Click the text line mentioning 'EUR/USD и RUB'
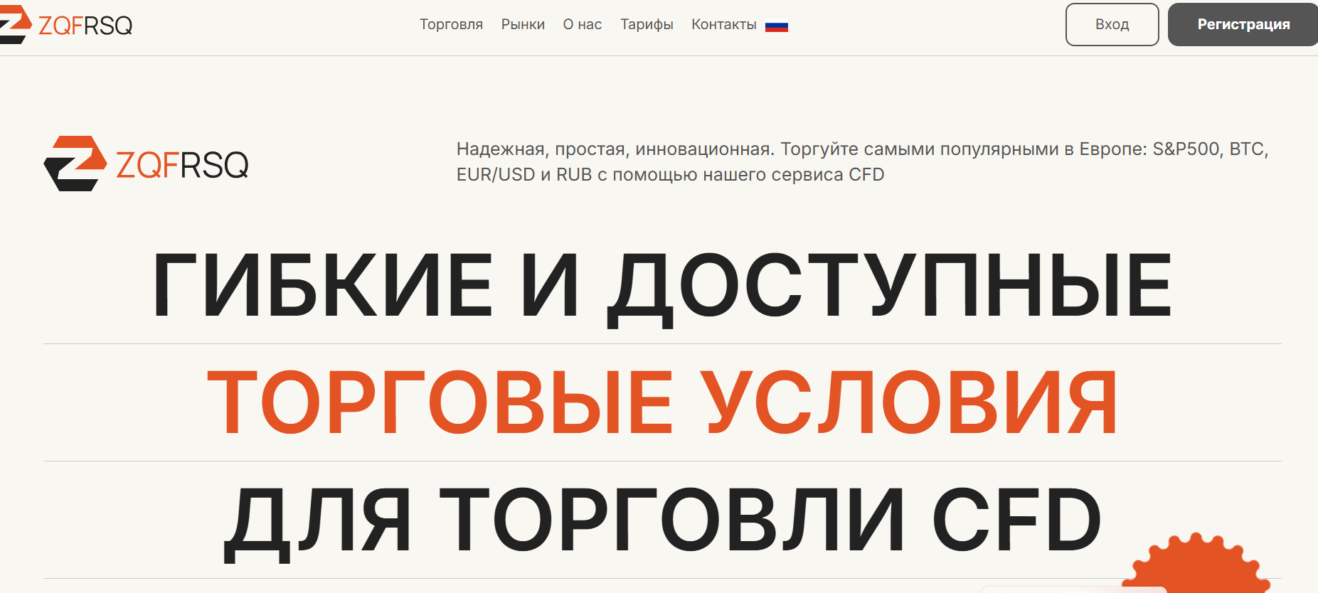1318x593 pixels. click(x=670, y=175)
